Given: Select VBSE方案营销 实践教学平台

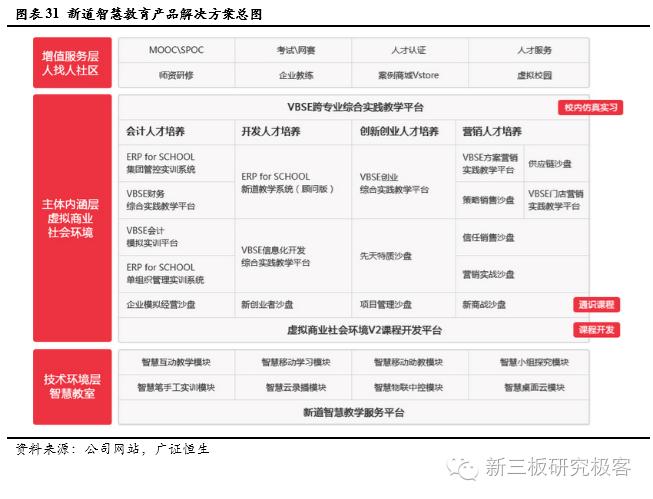Looking at the screenshot, I should [489, 163].
